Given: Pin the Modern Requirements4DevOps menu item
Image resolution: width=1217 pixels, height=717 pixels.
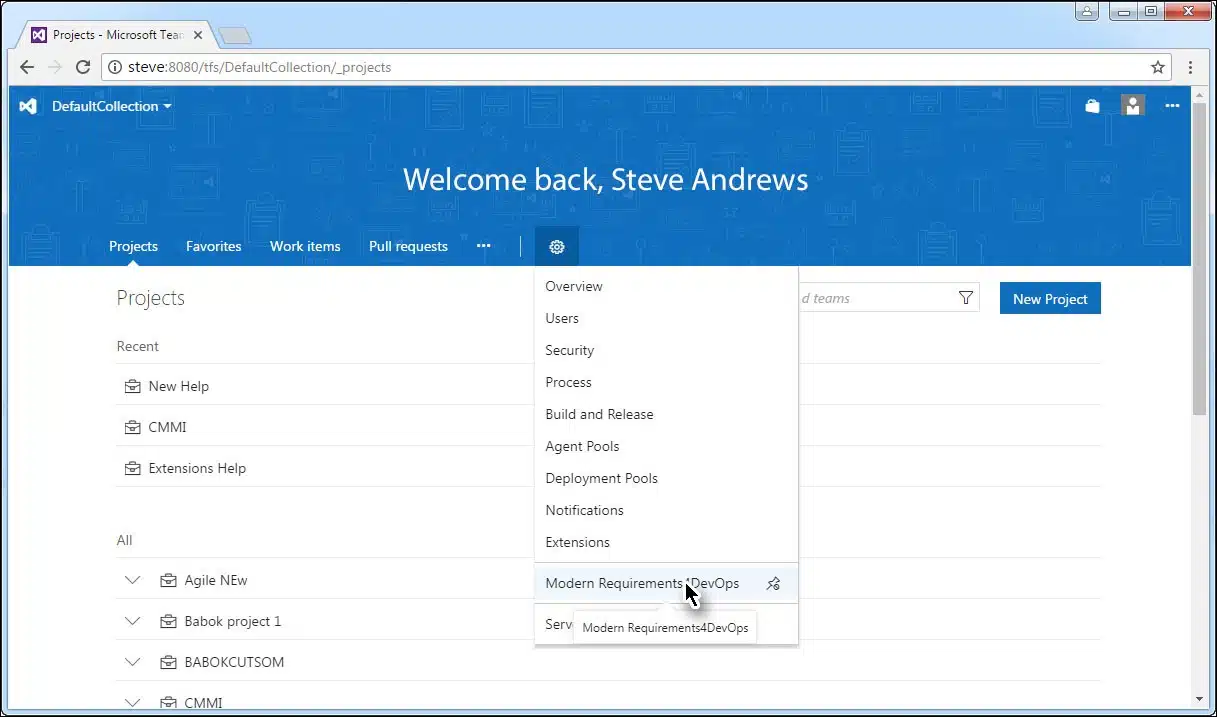Looking at the screenshot, I should point(772,584).
